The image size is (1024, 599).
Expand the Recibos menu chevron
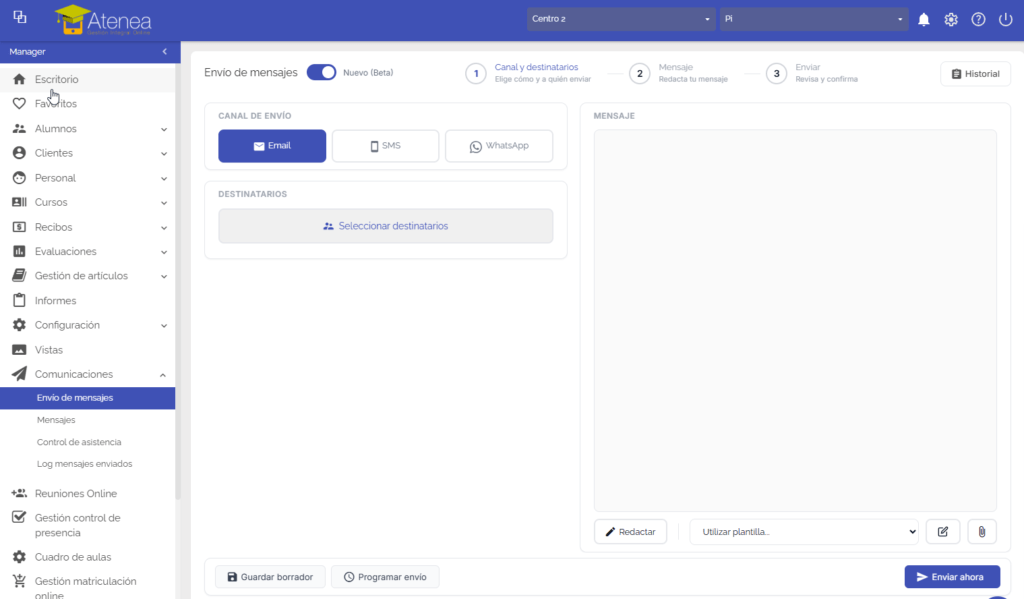click(164, 227)
